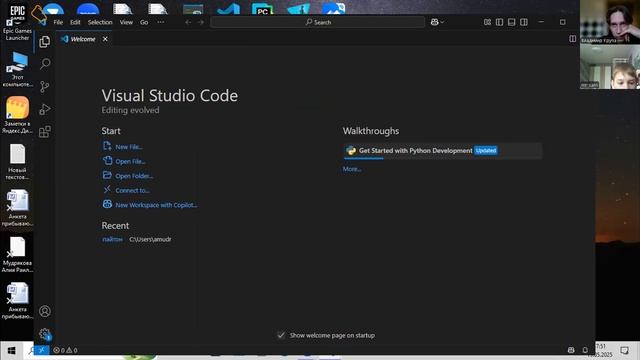640x360 pixels.
Task: Open the View menu
Action: (126, 22)
